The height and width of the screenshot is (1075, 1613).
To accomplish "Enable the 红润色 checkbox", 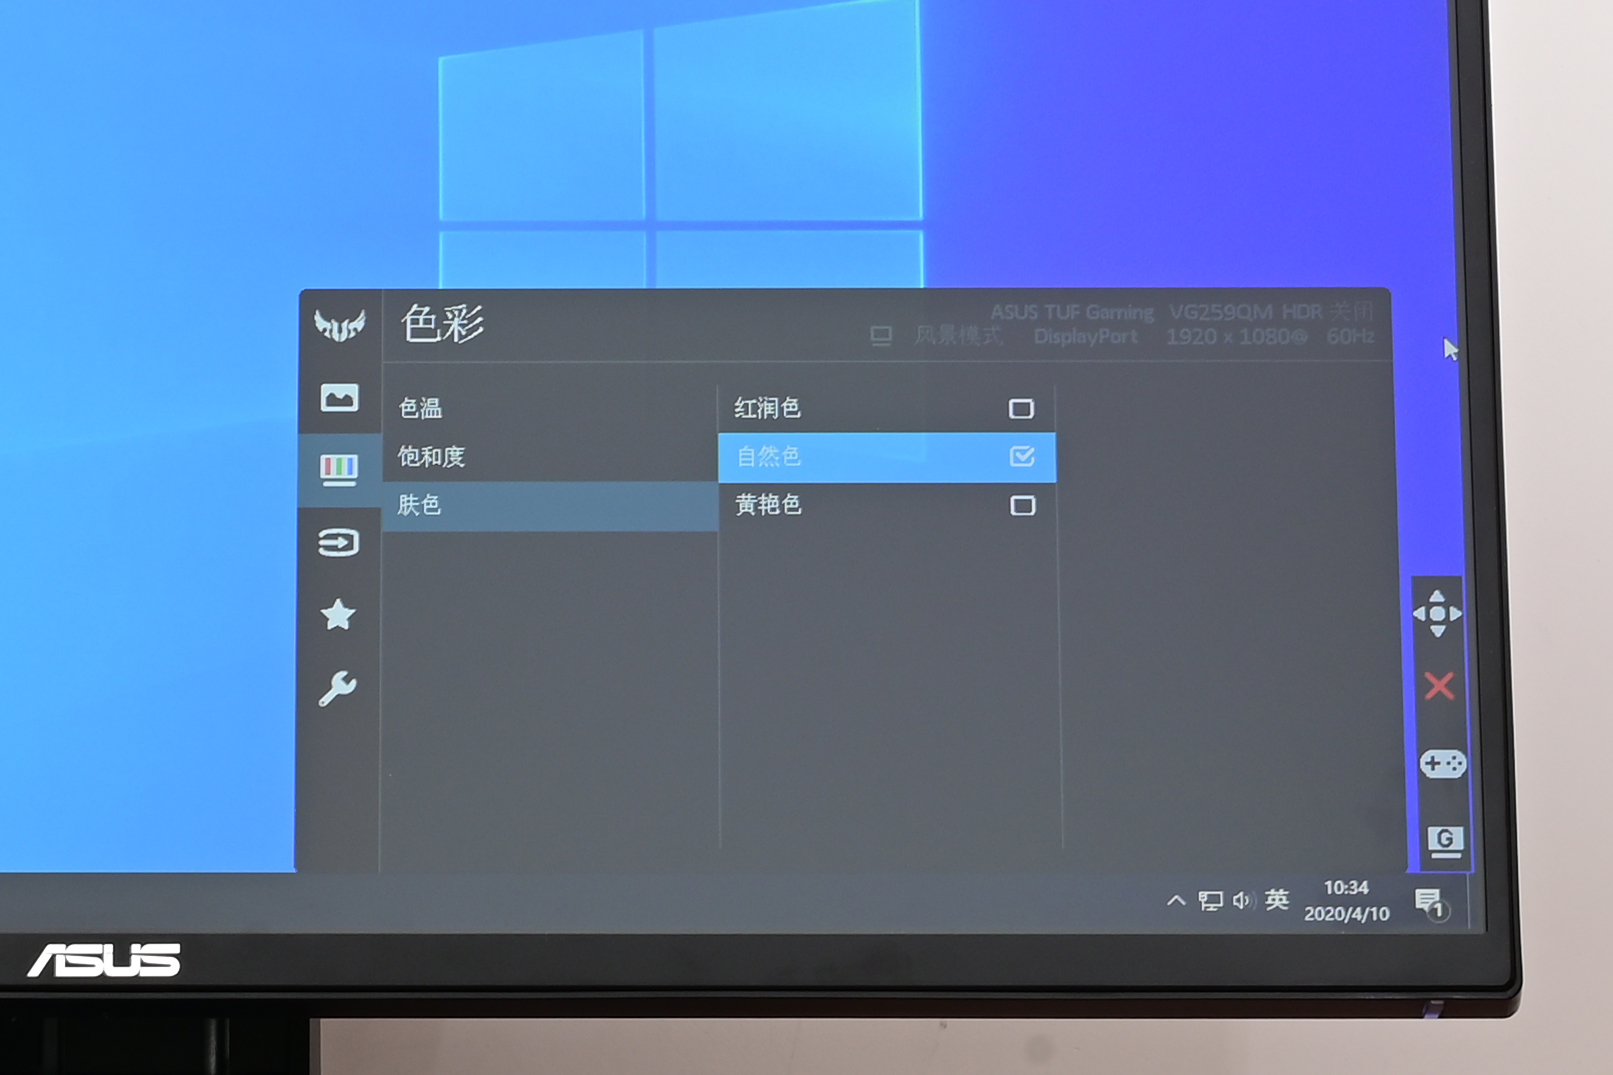I will tap(1021, 408).
